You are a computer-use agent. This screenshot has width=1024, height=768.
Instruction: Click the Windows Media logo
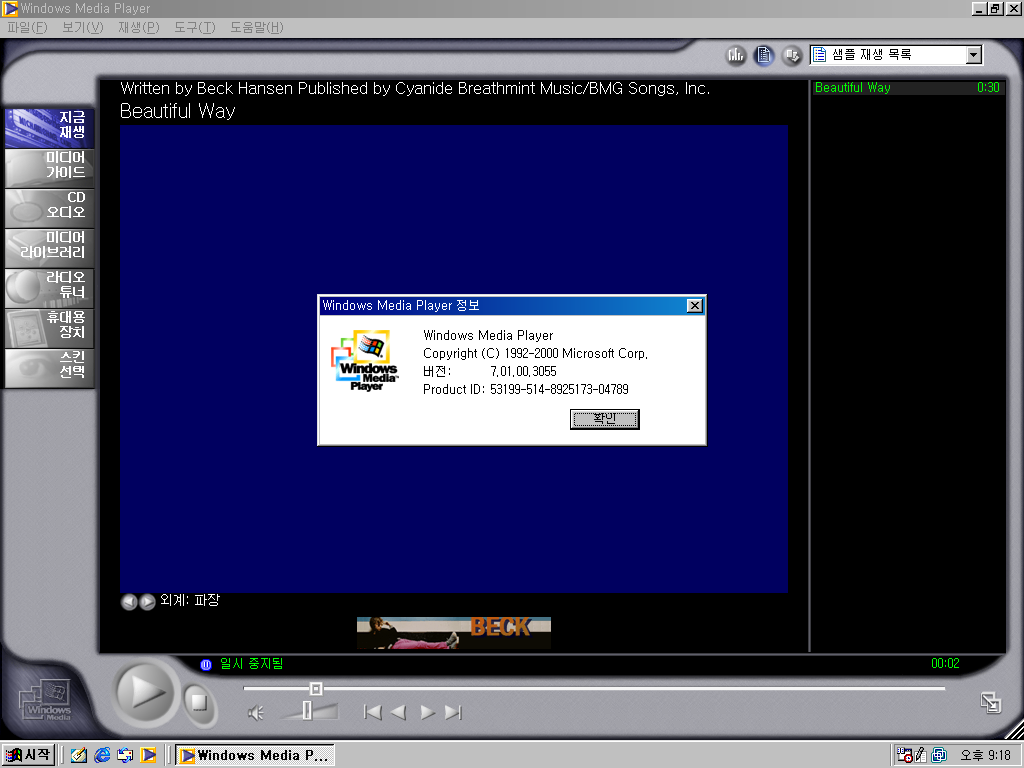tap(46, 701)
